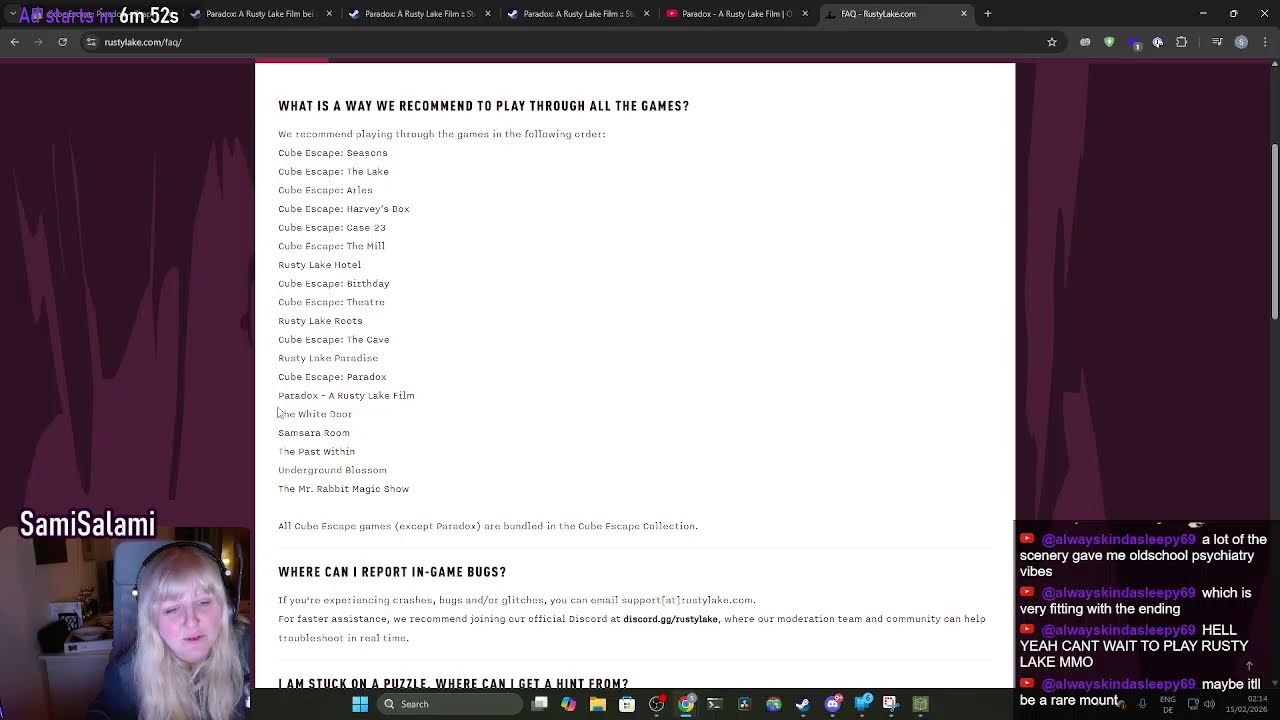
Task: Click the 'Cube Escape: Paradox' entry
Action: (x=332, y=377)
